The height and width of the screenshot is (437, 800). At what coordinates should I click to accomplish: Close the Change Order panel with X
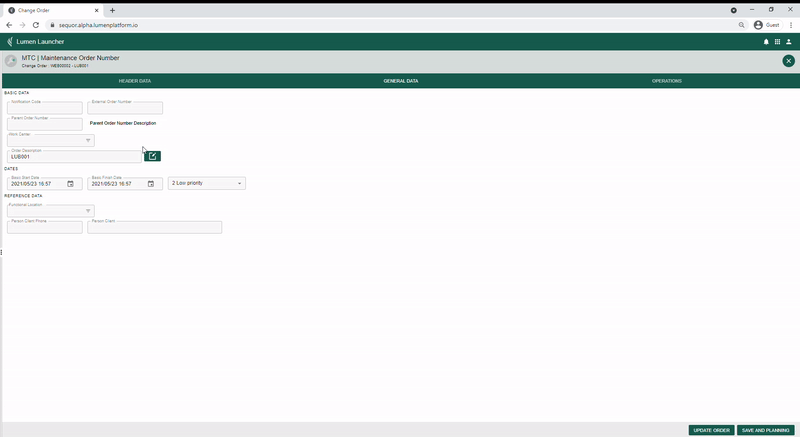[788, 61]
